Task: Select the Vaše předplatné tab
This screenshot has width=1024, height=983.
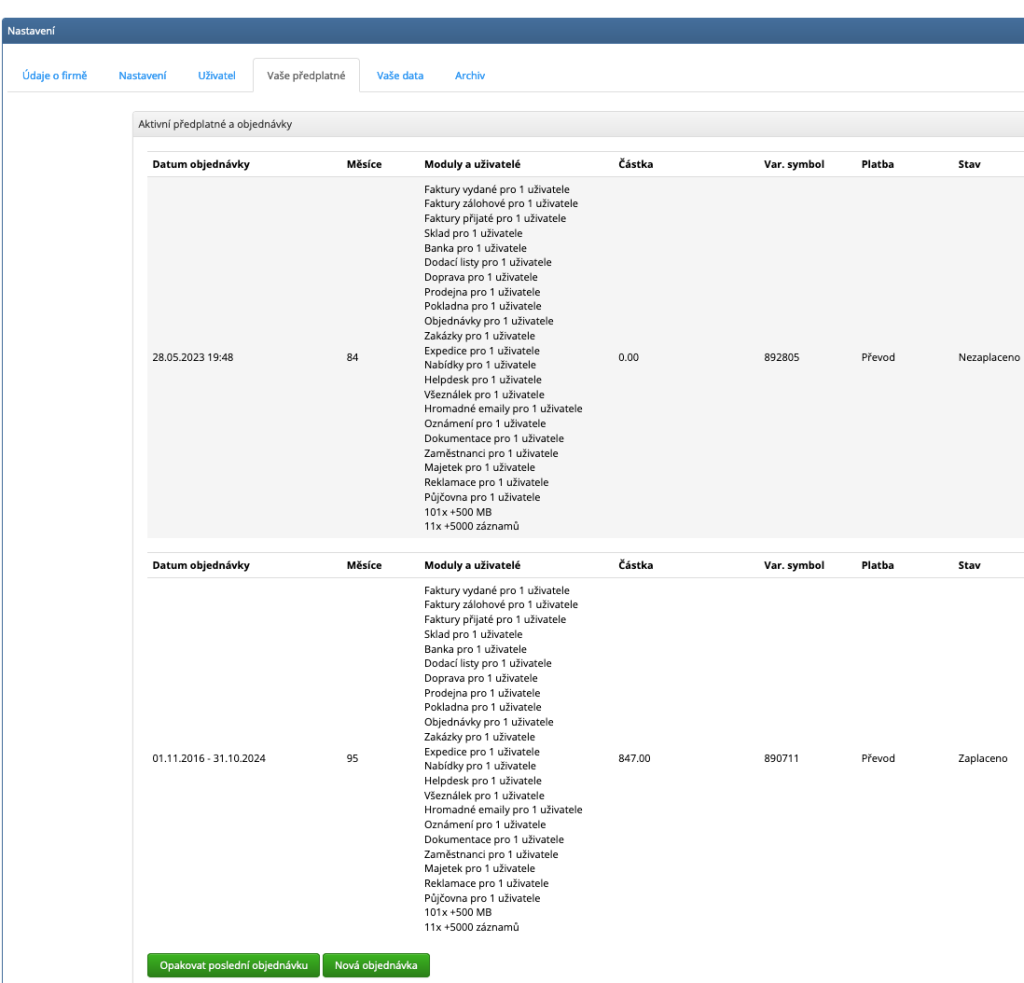Action: [x=306, y=76]
